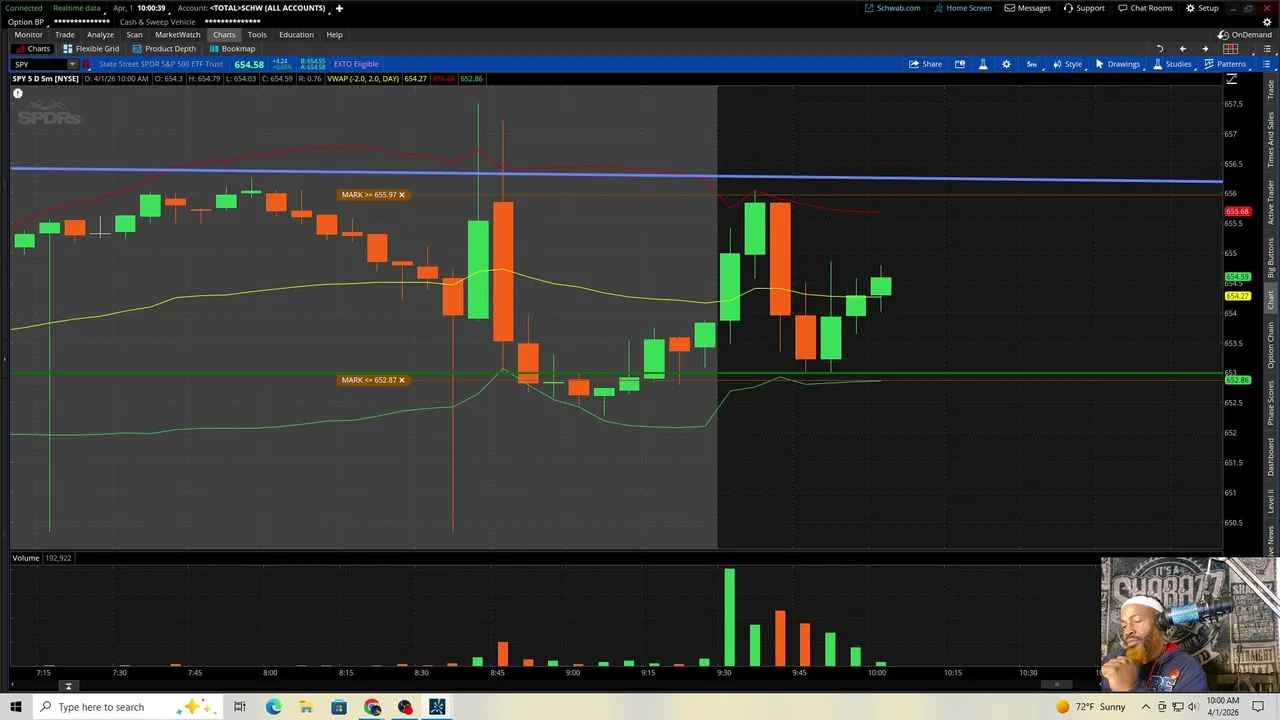
Task: Click the Volume study label
Action: (26, 558)
